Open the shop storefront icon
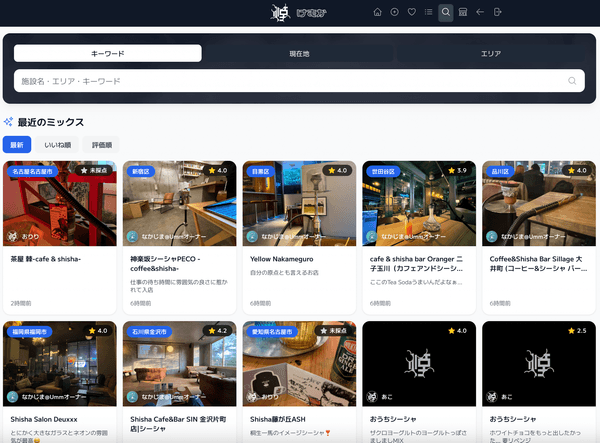 pos(463,12)
